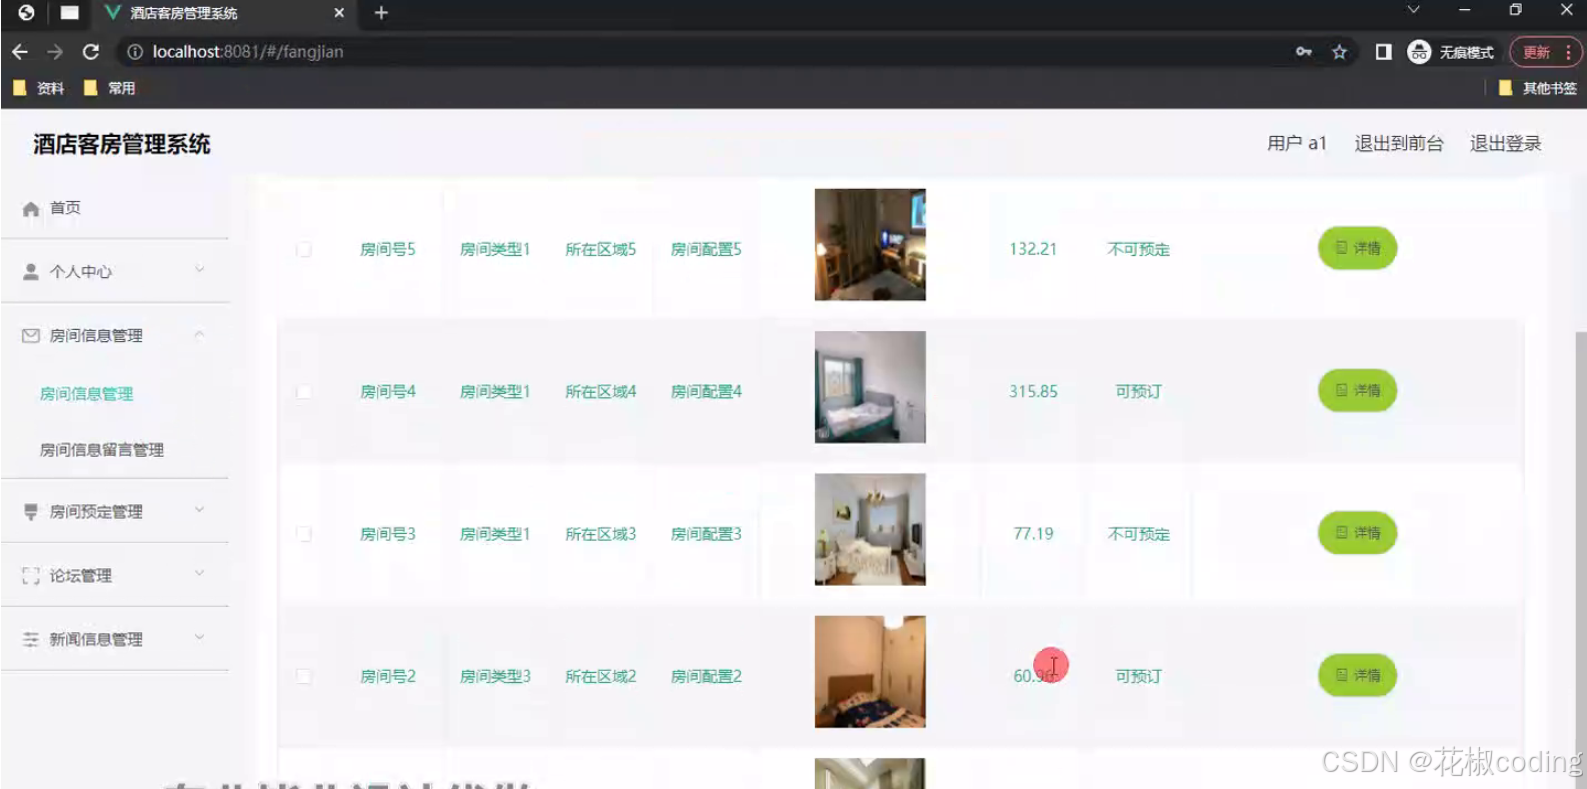Click the chevron beside 新闻信息管理
Viewport: 1587px width, 789px height.
199,638
